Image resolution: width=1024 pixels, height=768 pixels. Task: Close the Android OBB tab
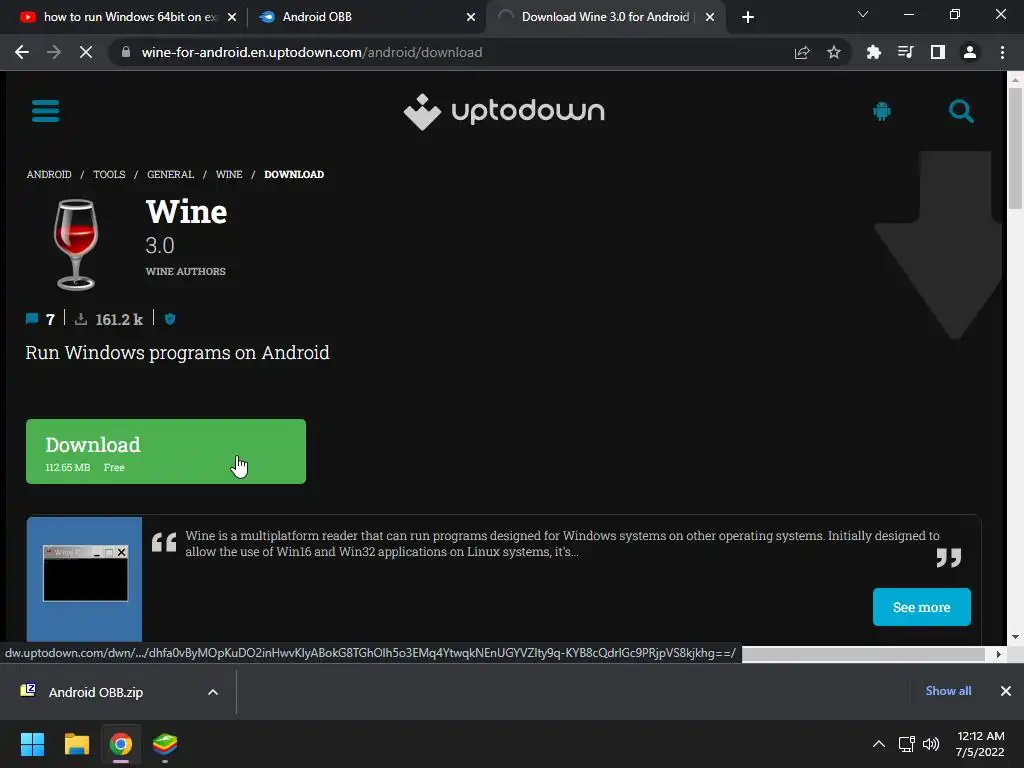pyautogui.click(x=471, y=17)
